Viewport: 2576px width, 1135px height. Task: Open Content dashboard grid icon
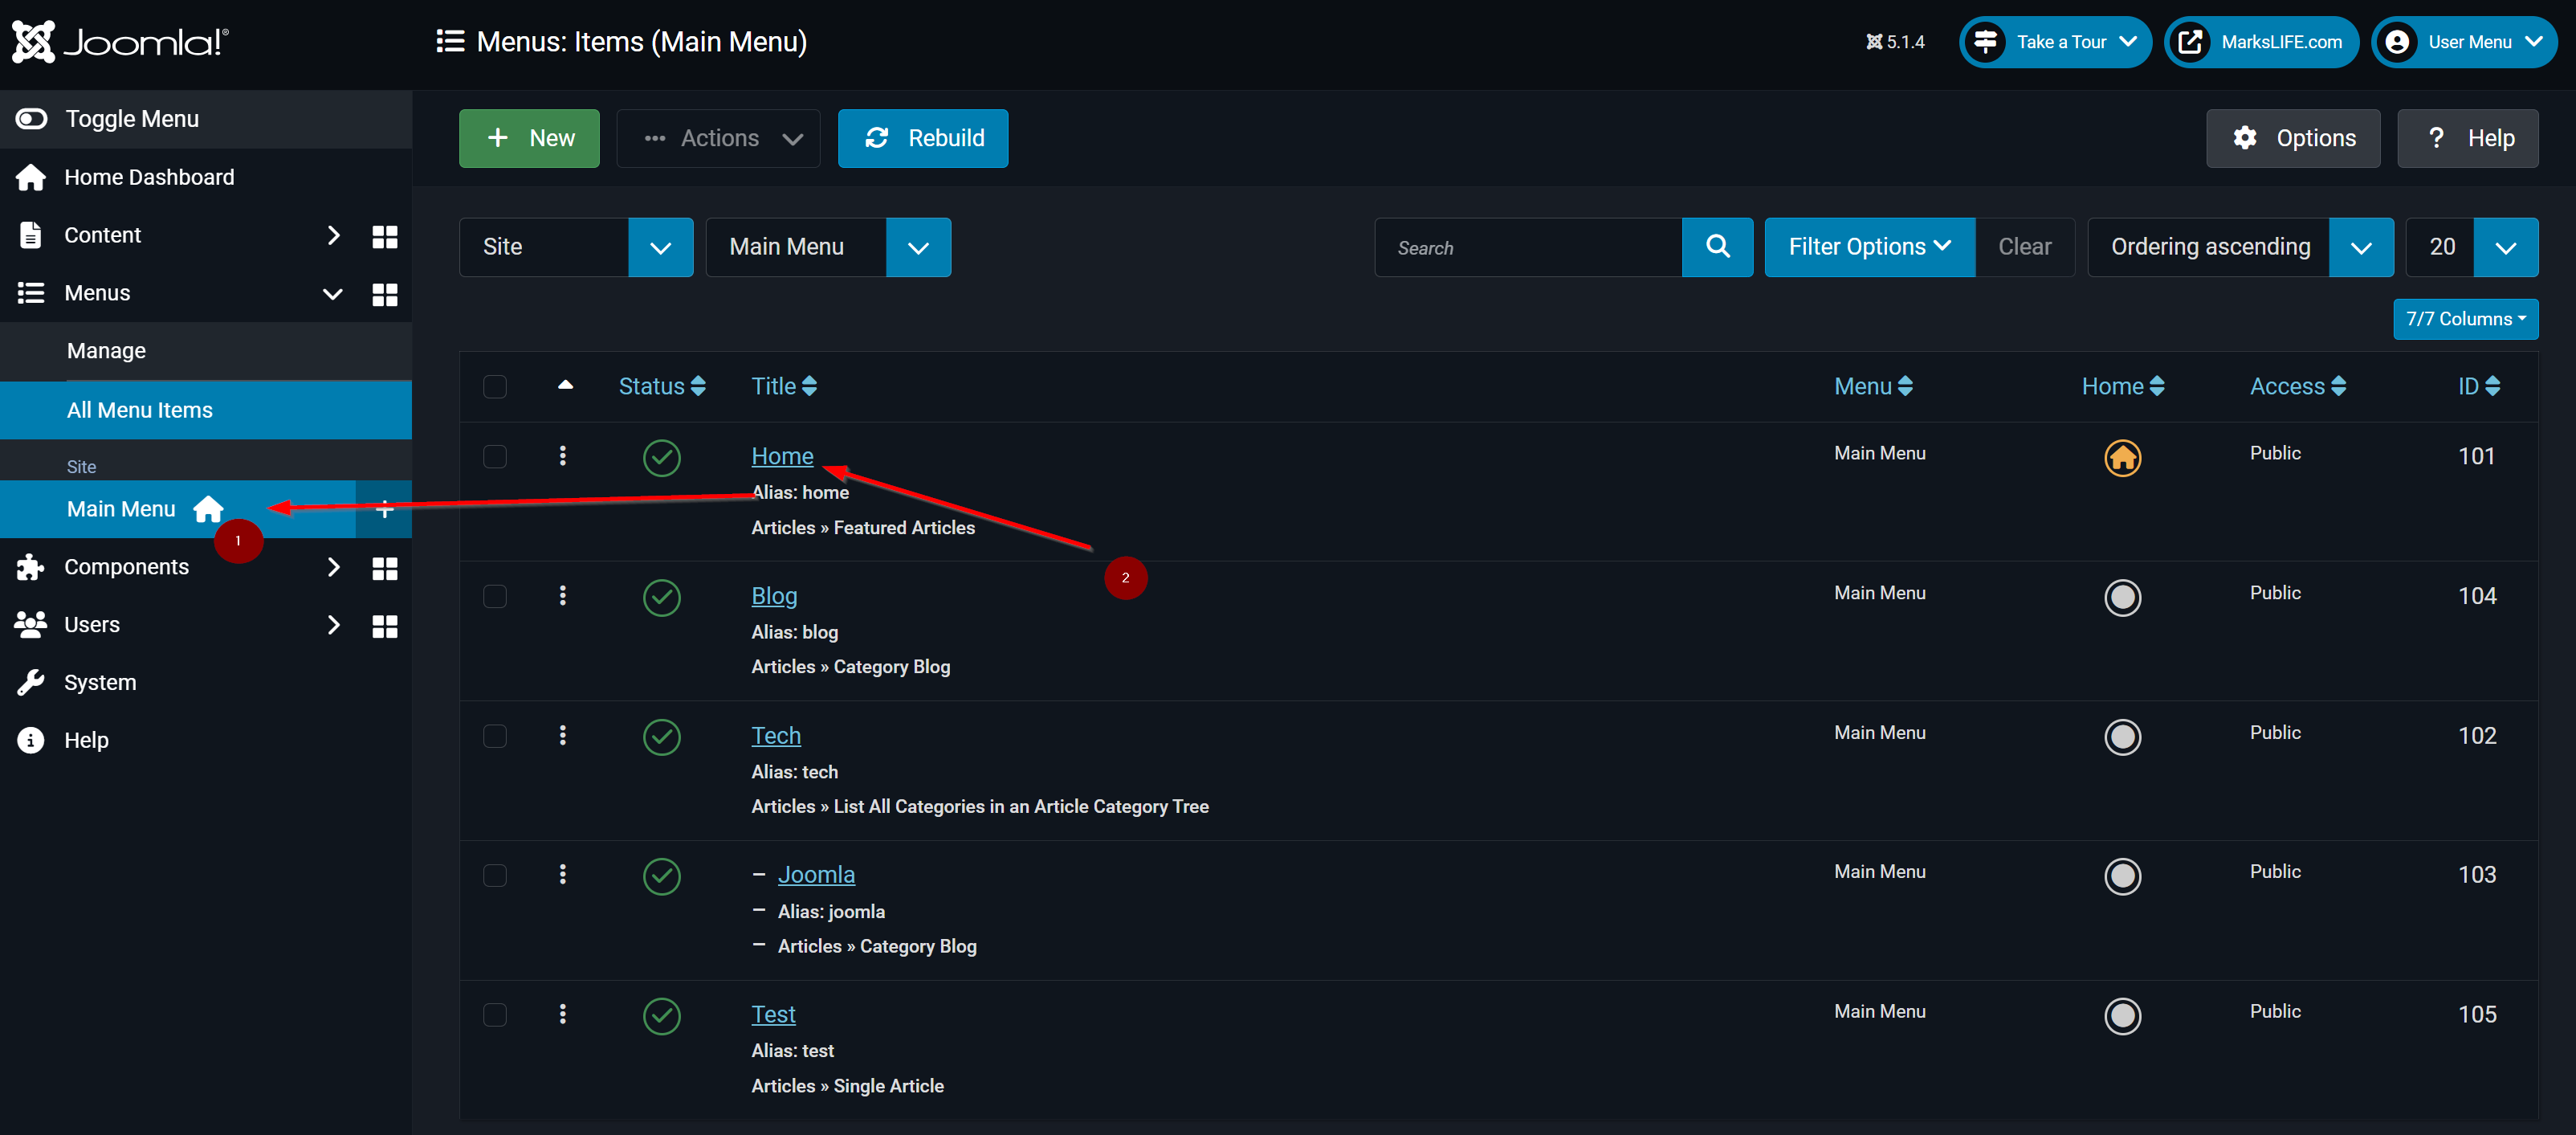(385, 236)
